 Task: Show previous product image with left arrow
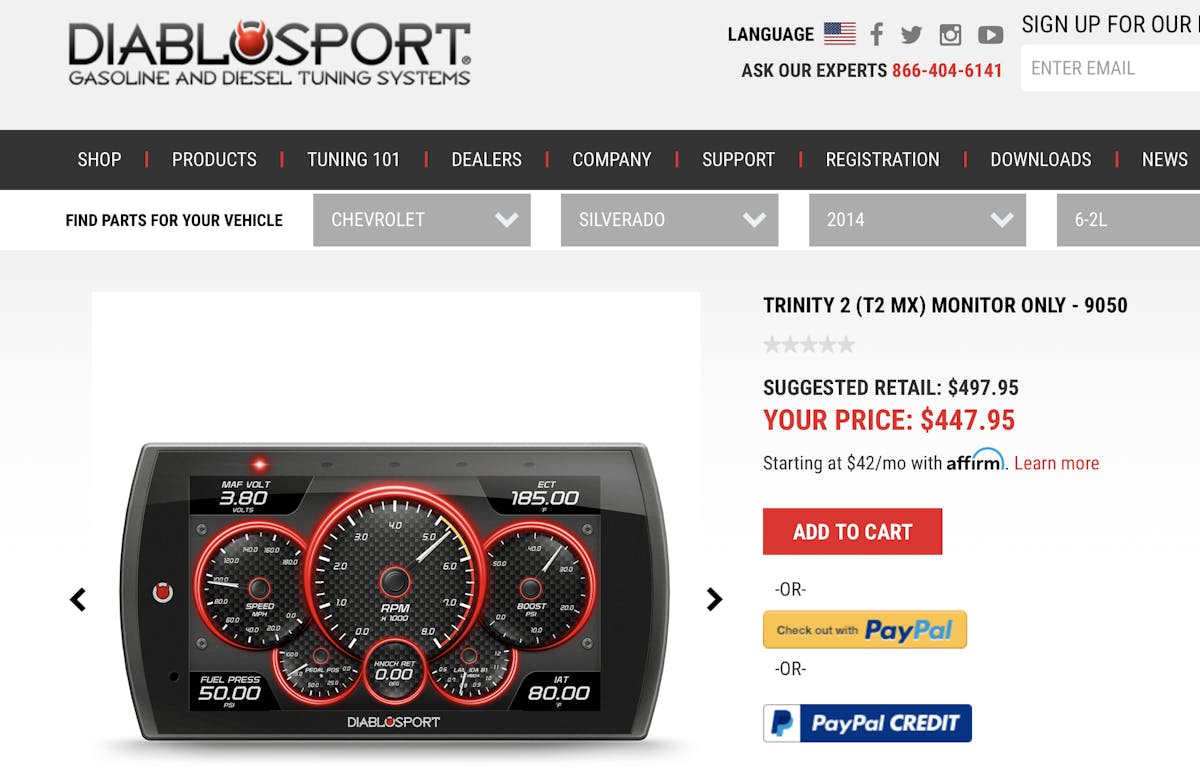78,599
